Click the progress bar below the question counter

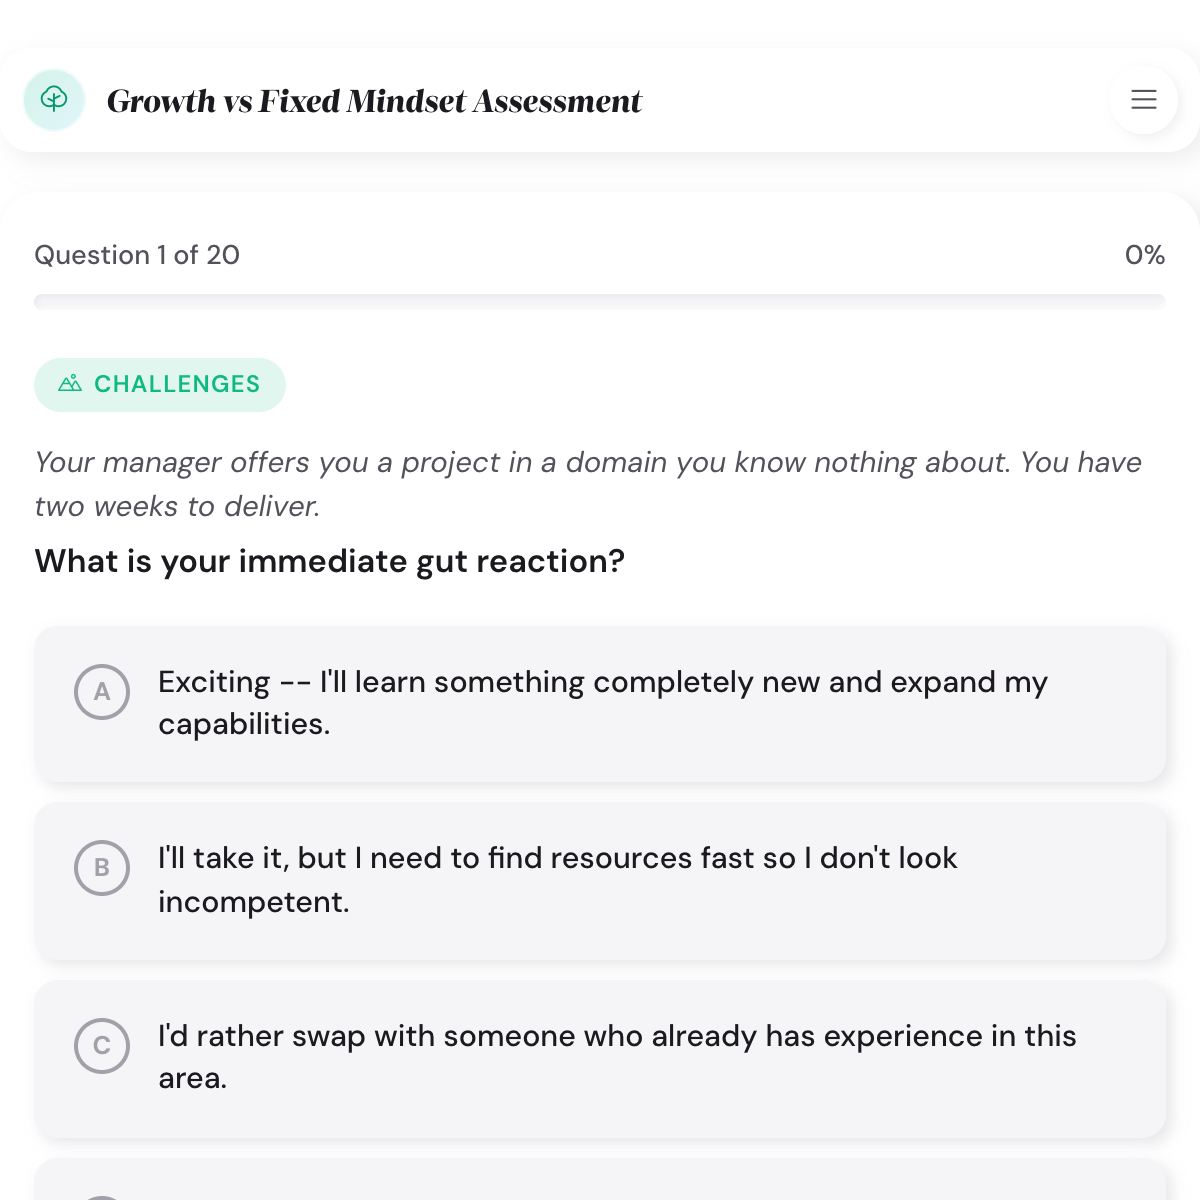[x=600, y=299]
